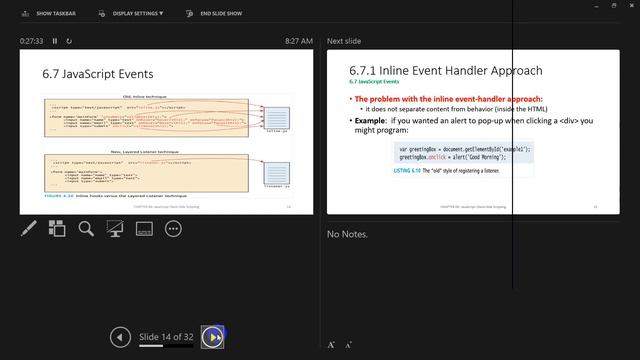Viewport: 640px width, 360px height.
Task: Click the current slide 6.7 JavaScript Events
Action: click(167, 132)
